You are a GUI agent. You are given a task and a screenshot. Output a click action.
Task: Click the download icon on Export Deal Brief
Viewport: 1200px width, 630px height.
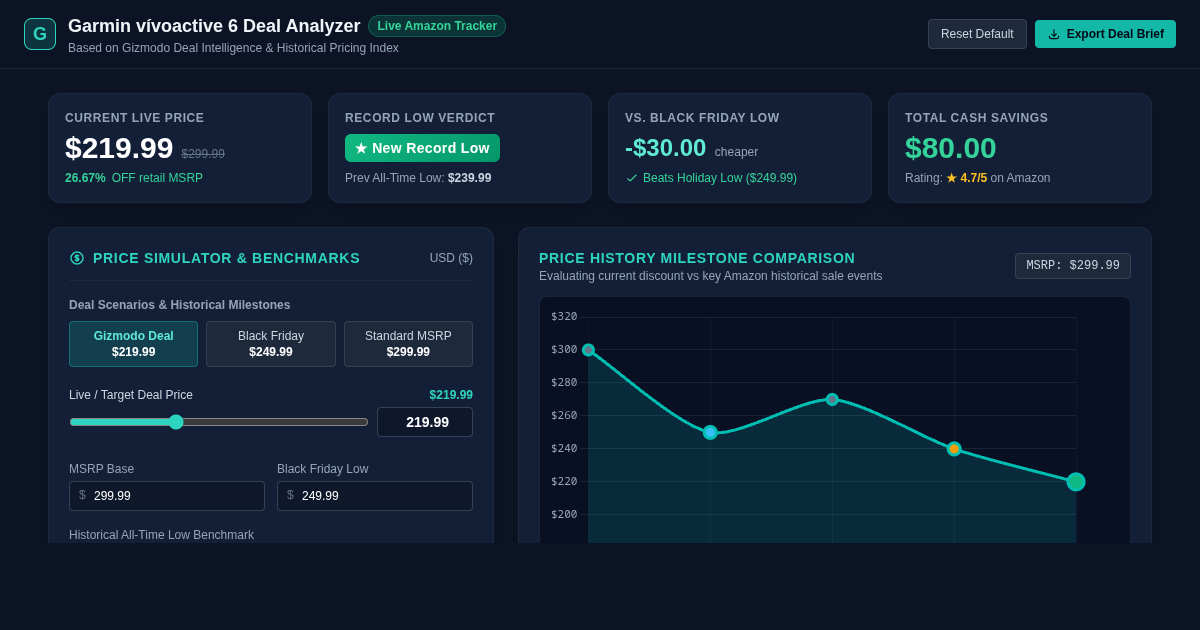pos(1054,34)
